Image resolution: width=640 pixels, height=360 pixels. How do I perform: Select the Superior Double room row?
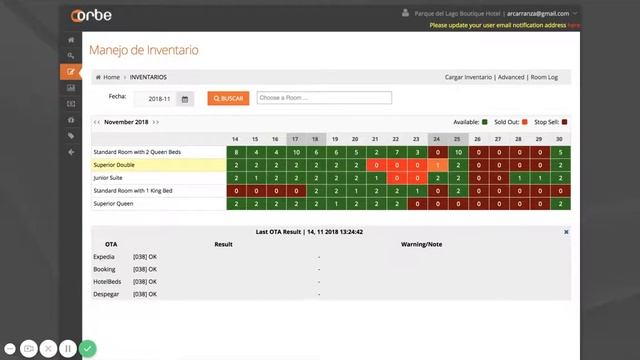point(159,165)
